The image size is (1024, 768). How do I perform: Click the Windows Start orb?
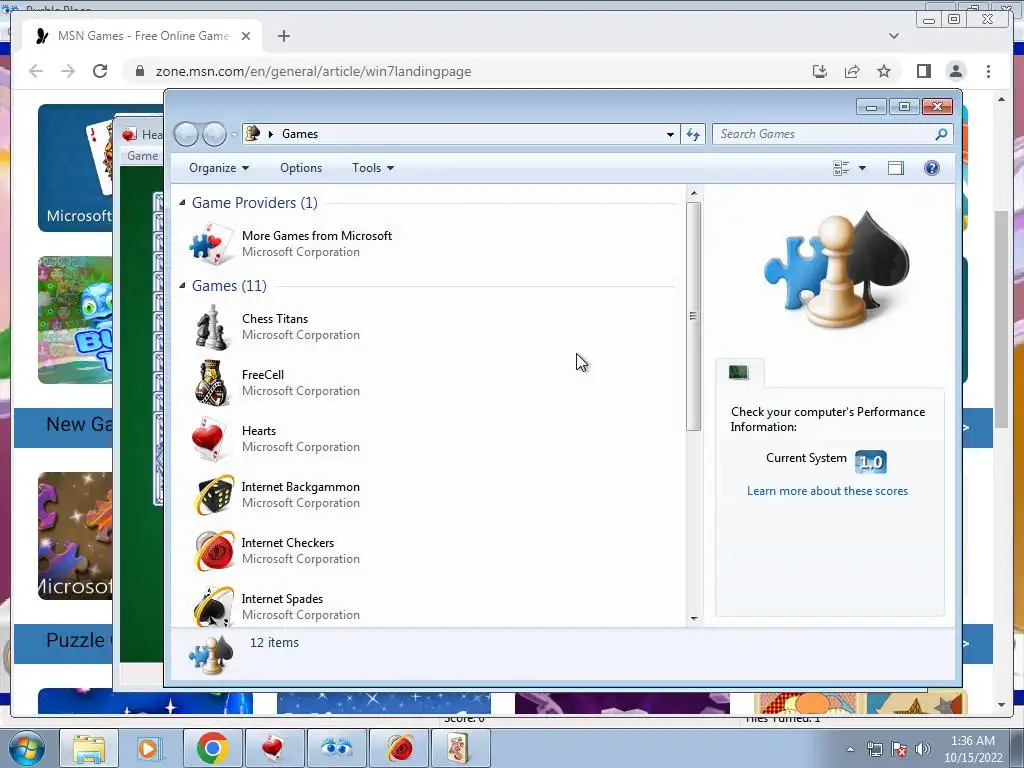coord(27,748)
